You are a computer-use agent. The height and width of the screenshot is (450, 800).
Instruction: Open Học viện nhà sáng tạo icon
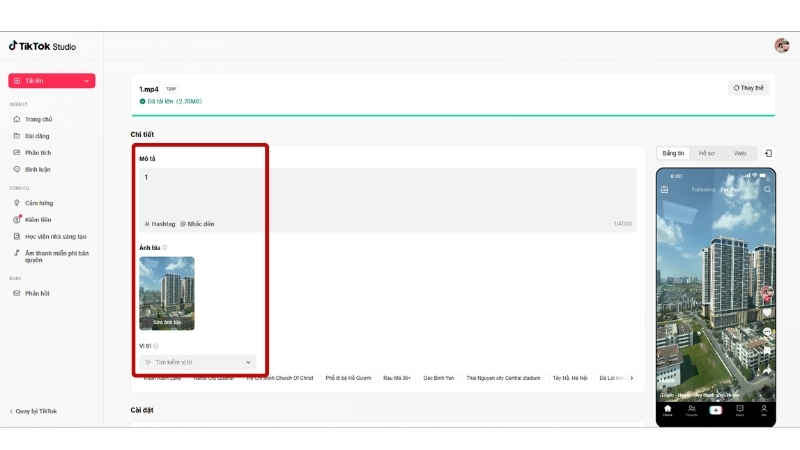coord(17,236)
